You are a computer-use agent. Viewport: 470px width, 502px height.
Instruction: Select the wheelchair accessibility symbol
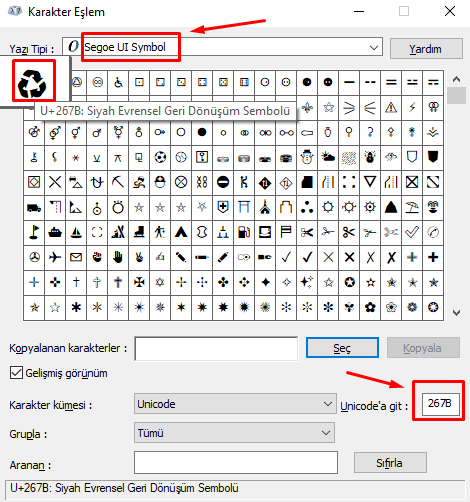coord(118,82)
